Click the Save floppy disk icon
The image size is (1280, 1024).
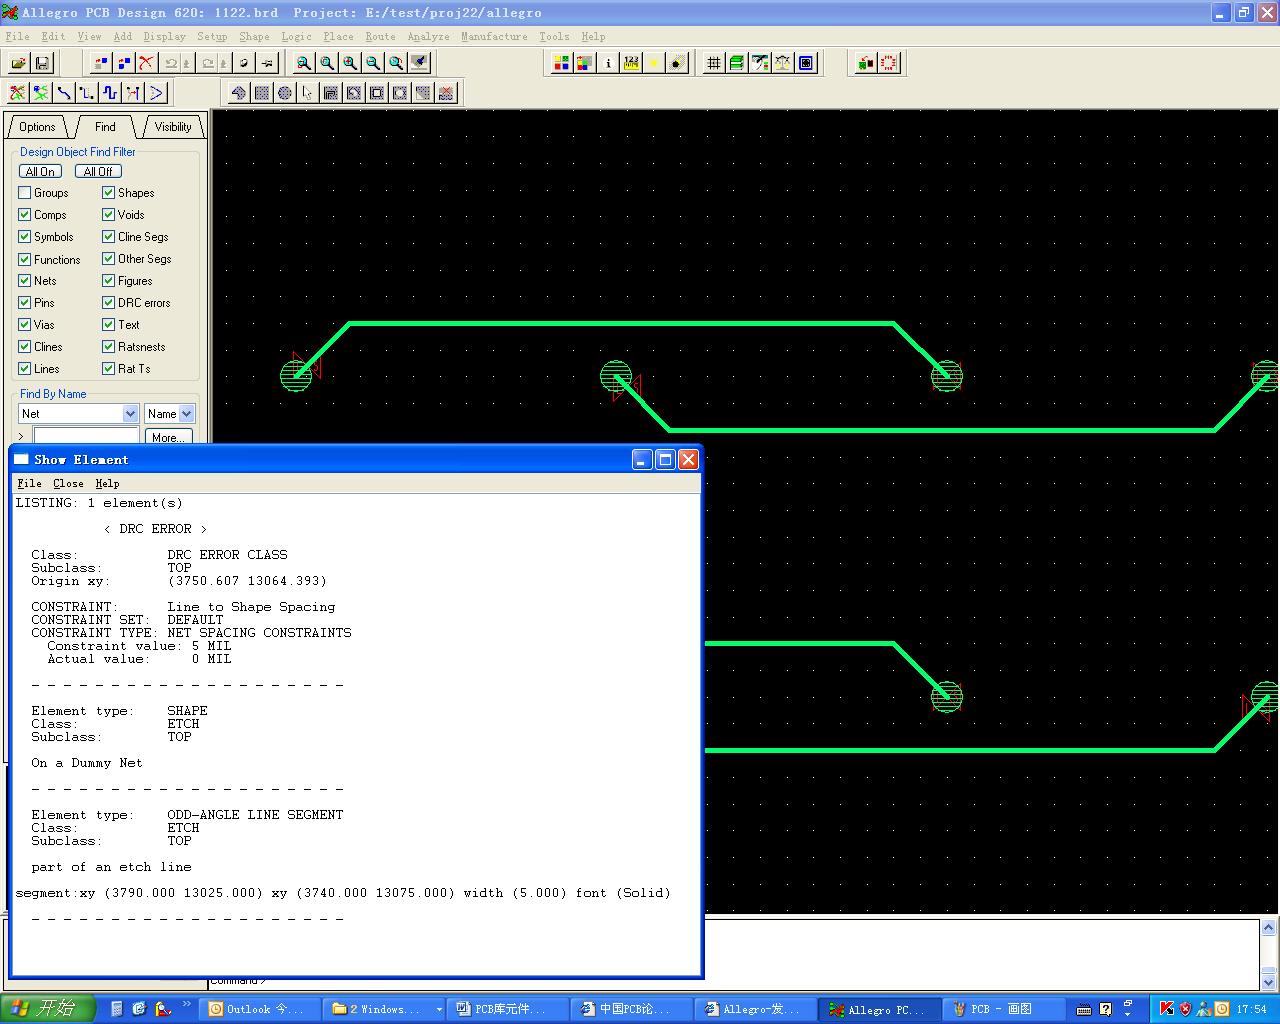point(42,63)
